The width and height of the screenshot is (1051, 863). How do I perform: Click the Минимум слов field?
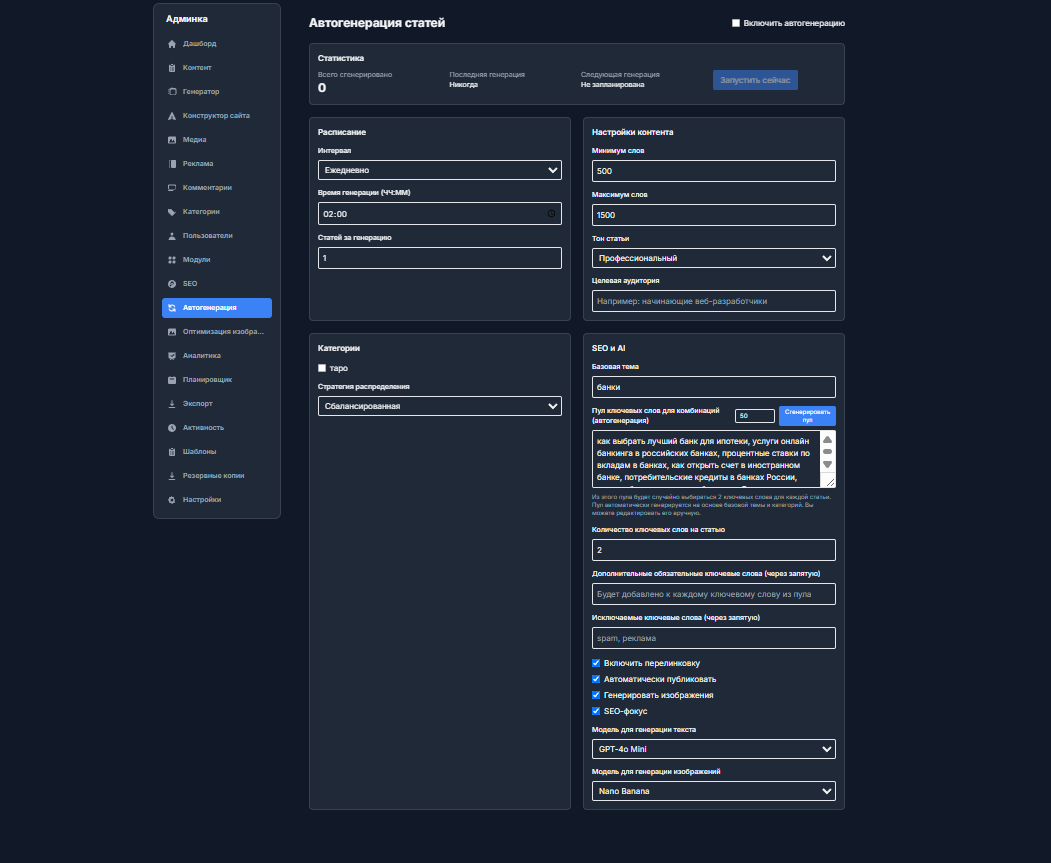pos(714,171)
